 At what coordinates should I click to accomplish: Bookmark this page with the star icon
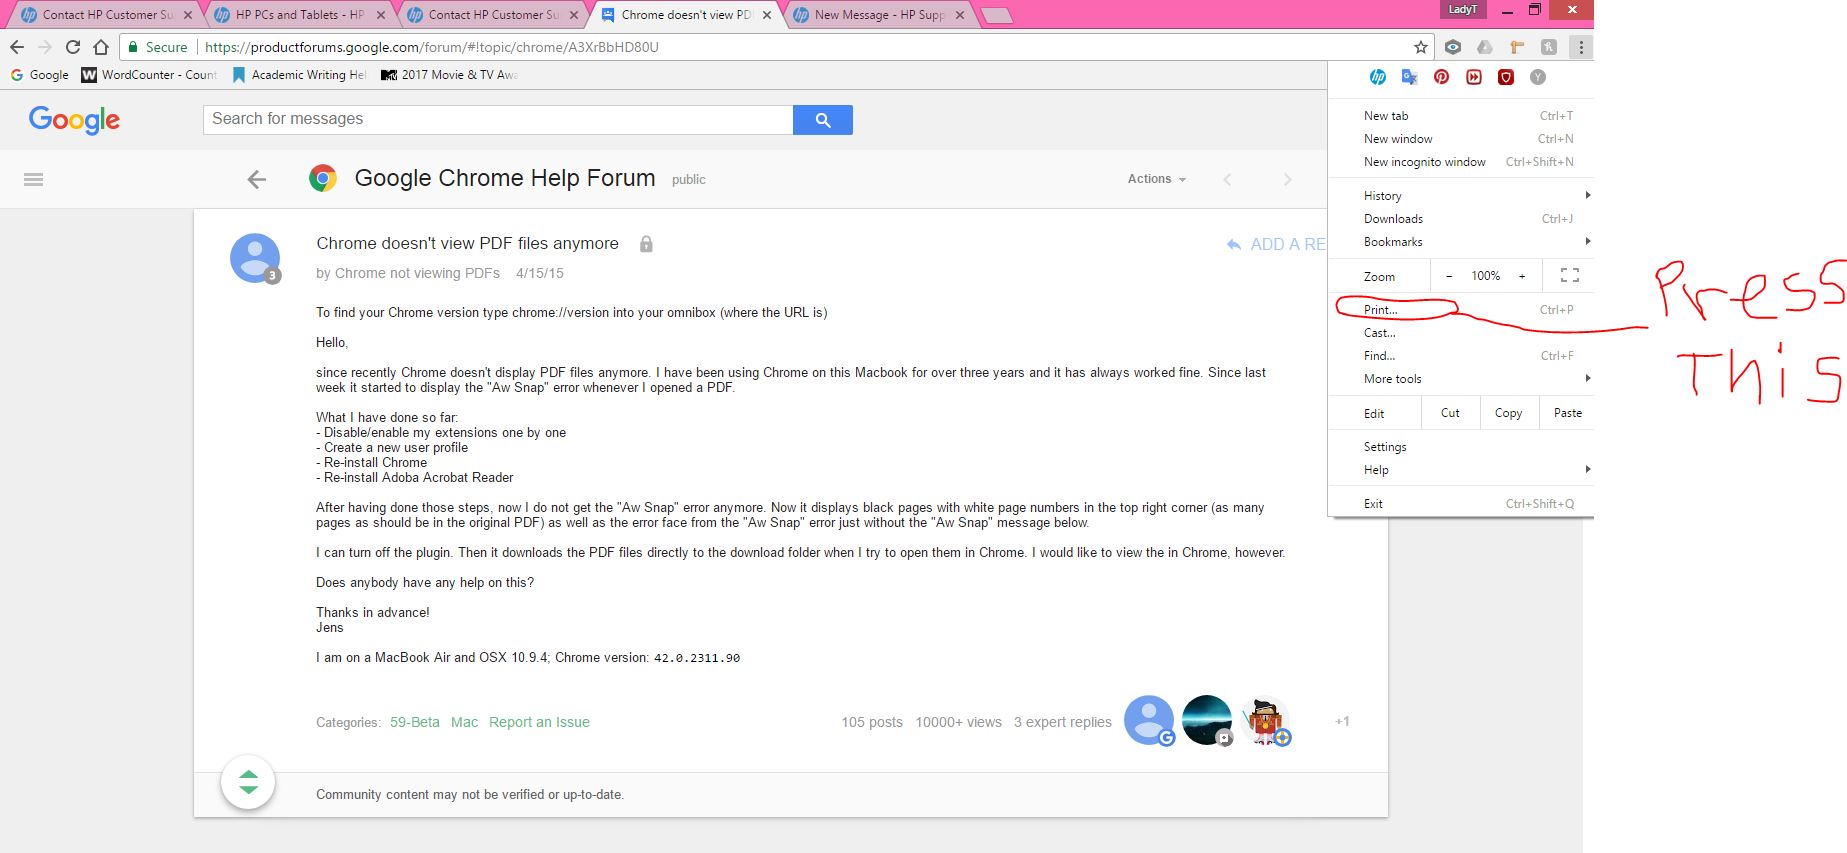(1420, 47)
